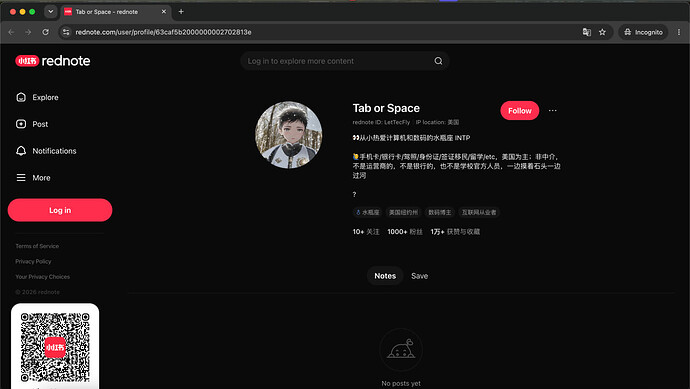Go forward in the browser
This screenshot has width=690, height=389.
(x=28, y=32)
